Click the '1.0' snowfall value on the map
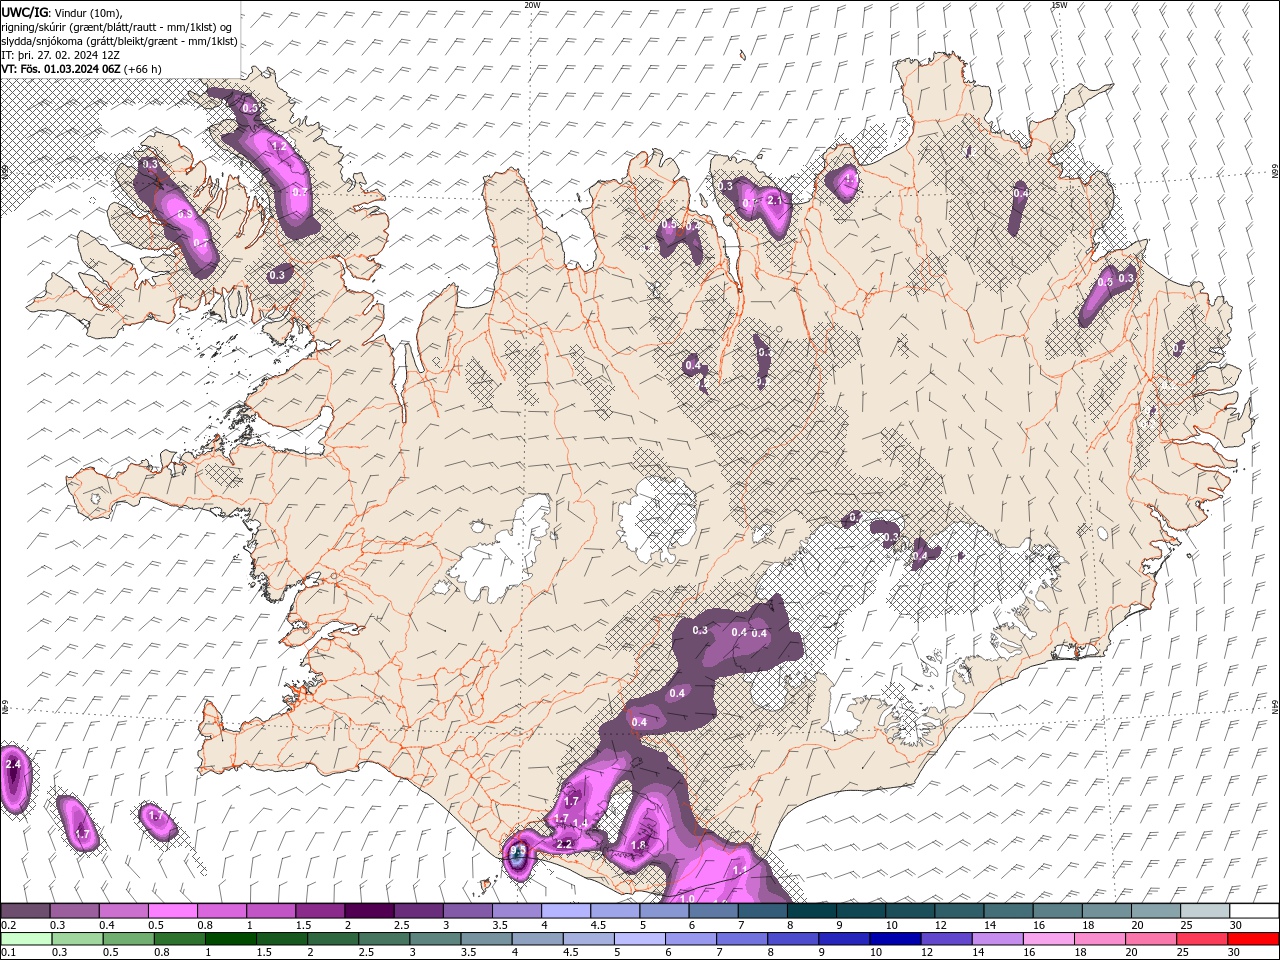Screen dimensions: 1280x960 click(687, 898)
